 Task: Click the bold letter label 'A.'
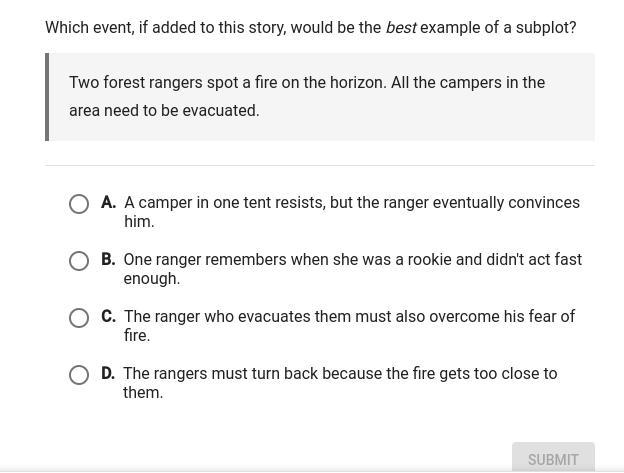109,202
